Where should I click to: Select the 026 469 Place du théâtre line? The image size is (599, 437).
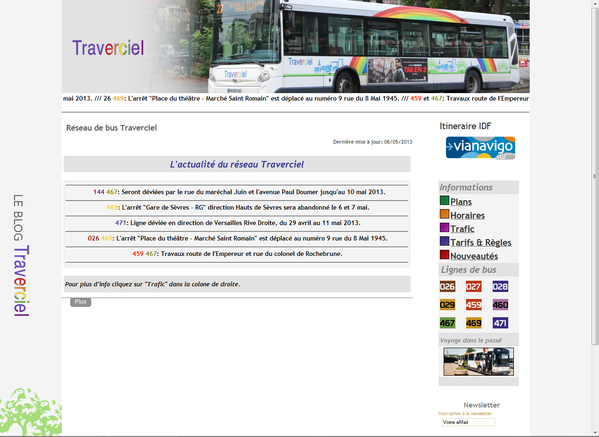237,238
